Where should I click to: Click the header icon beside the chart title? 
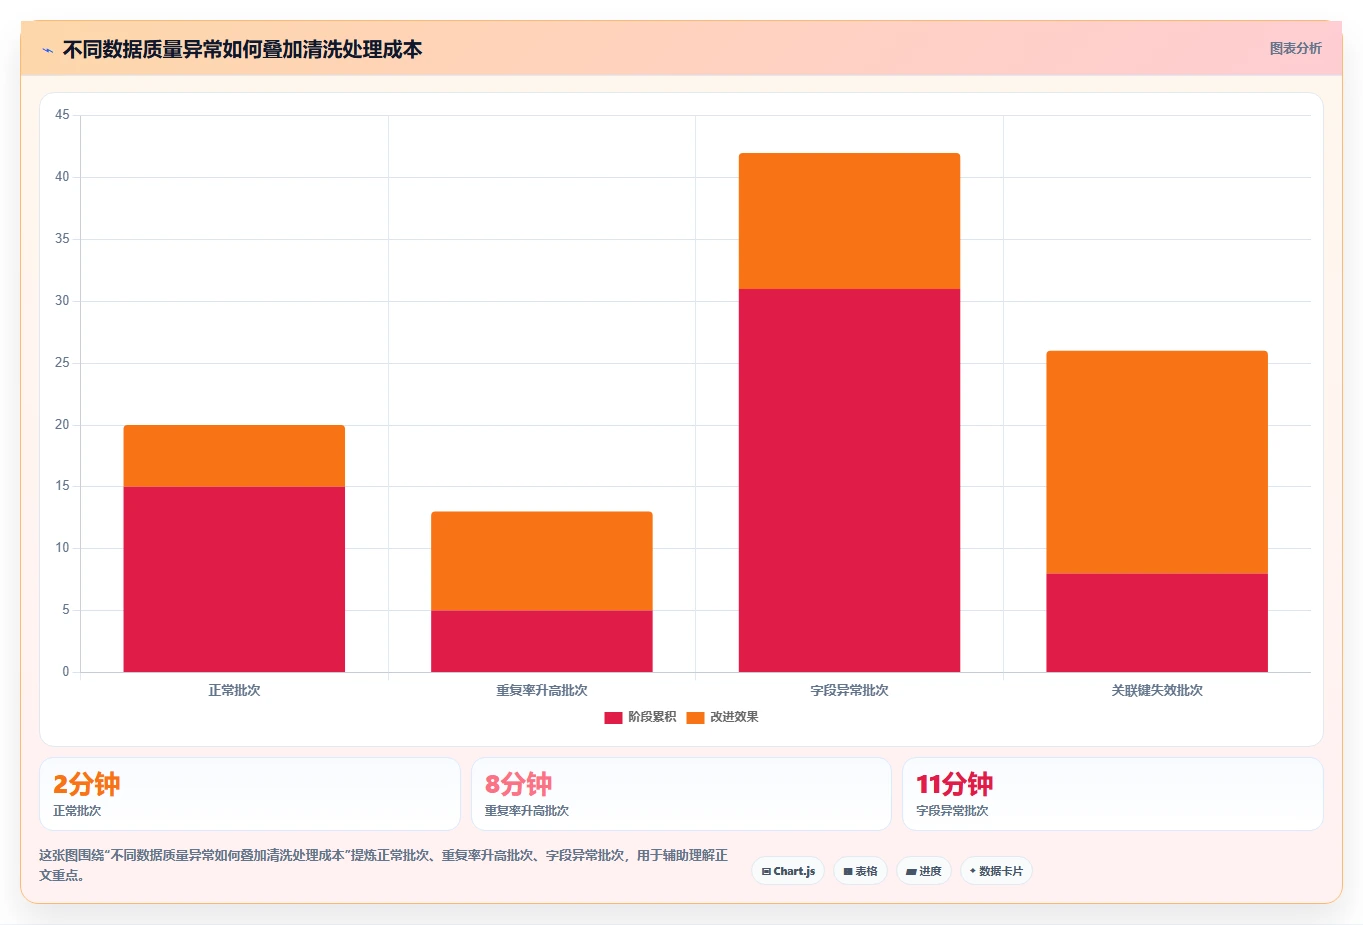(47, 50)
